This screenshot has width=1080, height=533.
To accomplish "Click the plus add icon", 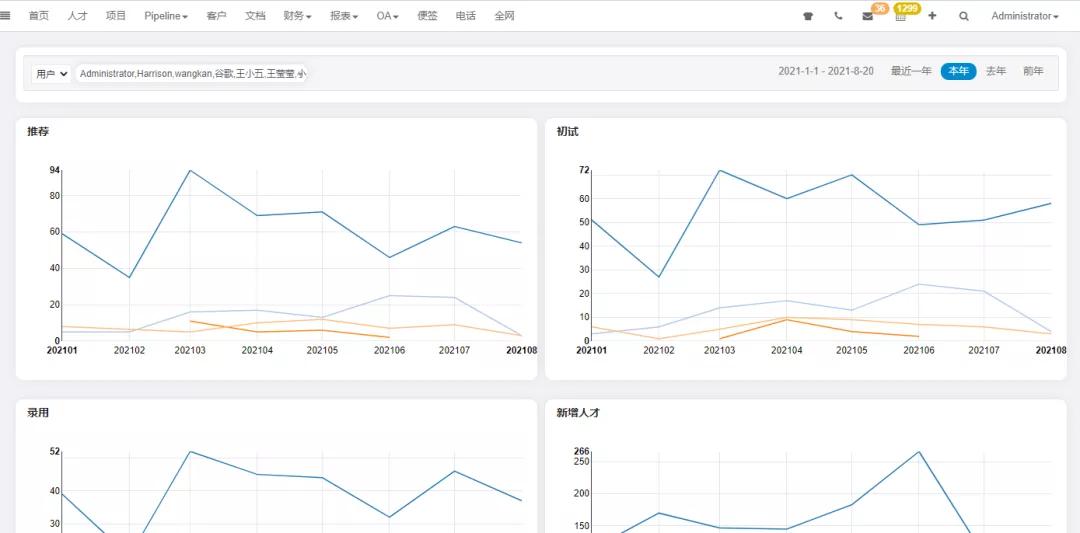I will pos(932,17).
